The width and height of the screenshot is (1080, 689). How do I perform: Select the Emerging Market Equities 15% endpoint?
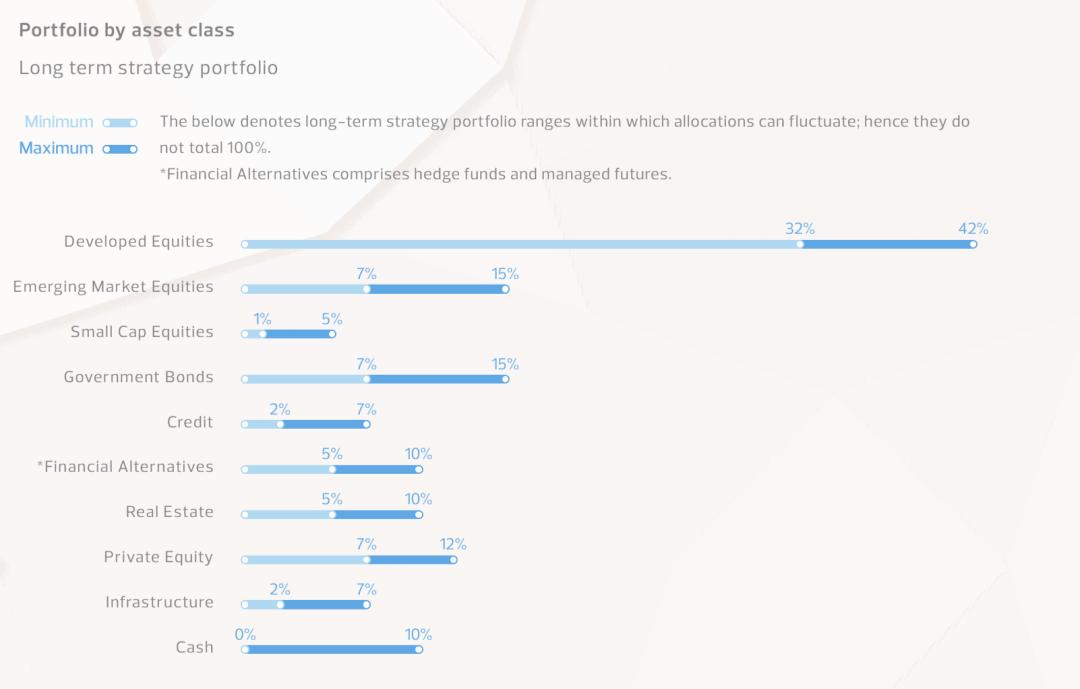(x=505, y=289)
